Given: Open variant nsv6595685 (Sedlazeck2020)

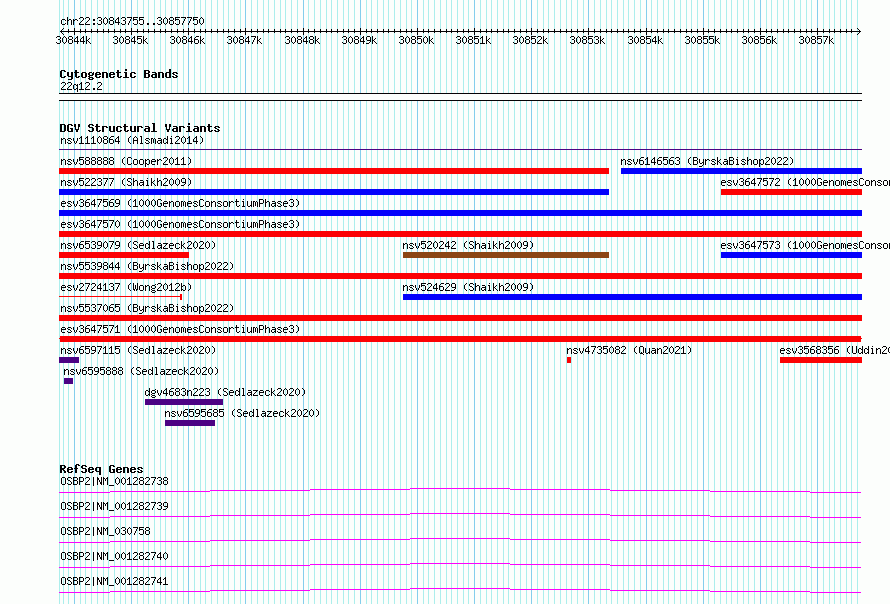Looking at the screenshot, I should tap(242, 413).
